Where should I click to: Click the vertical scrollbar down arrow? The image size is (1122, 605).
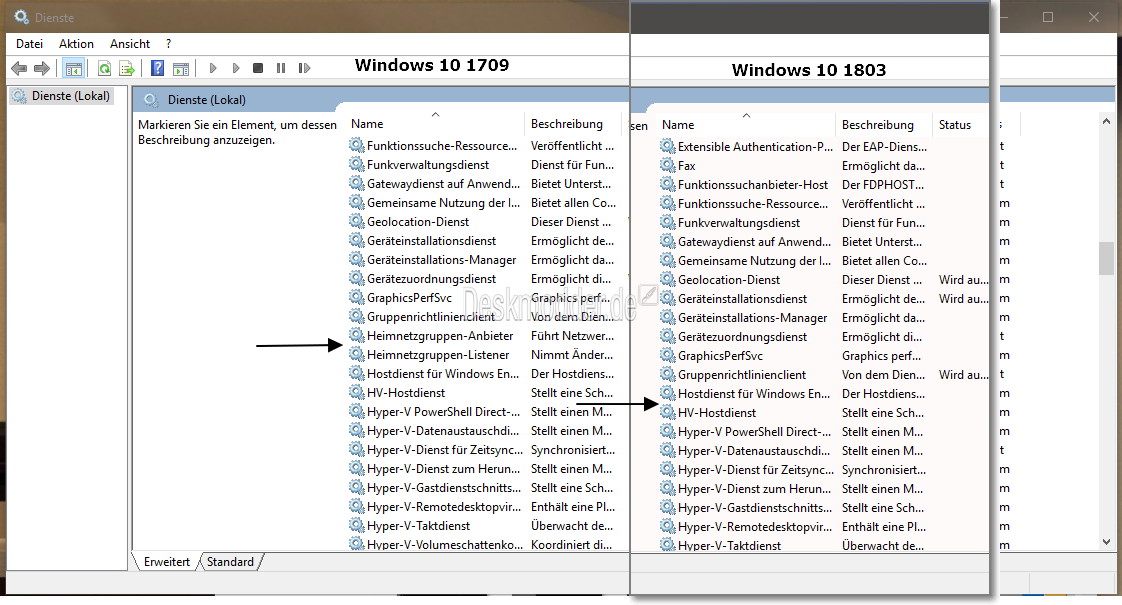point(1107,542)
